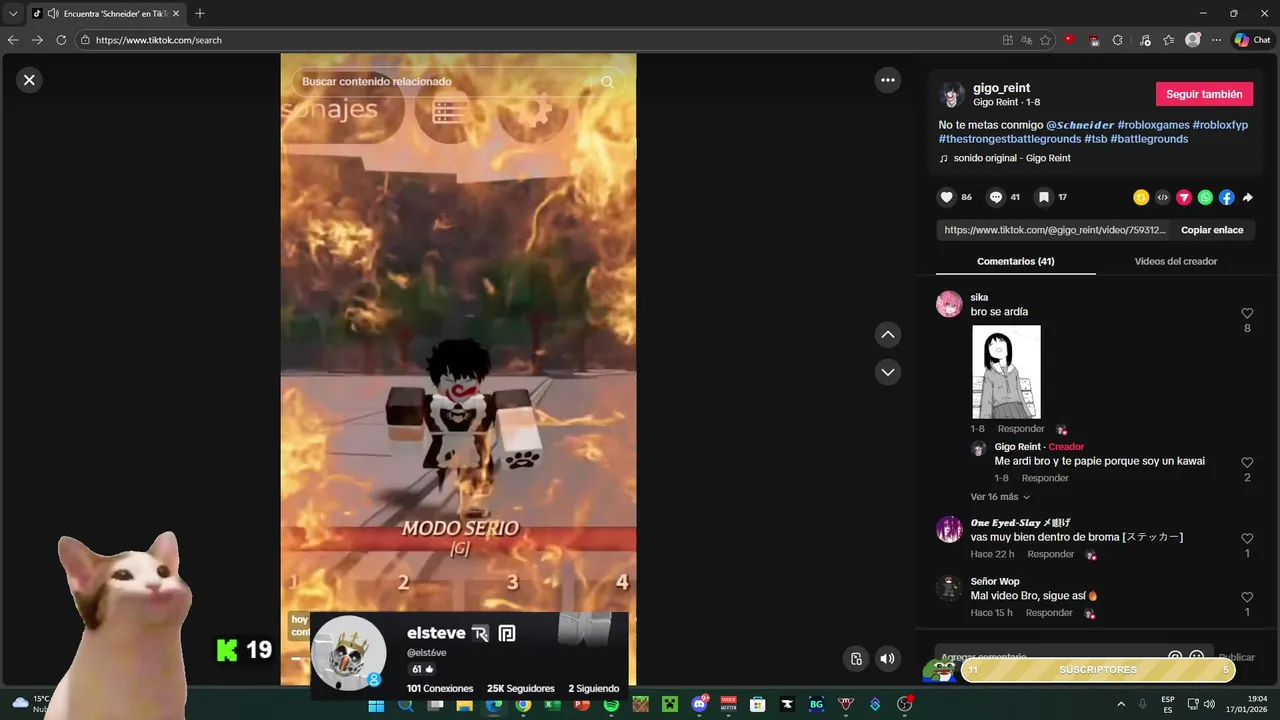This screenshot has height=720, width=1280.
Task: Switch to Comentarios (41) tab
Action: (x=1016, y=261)
